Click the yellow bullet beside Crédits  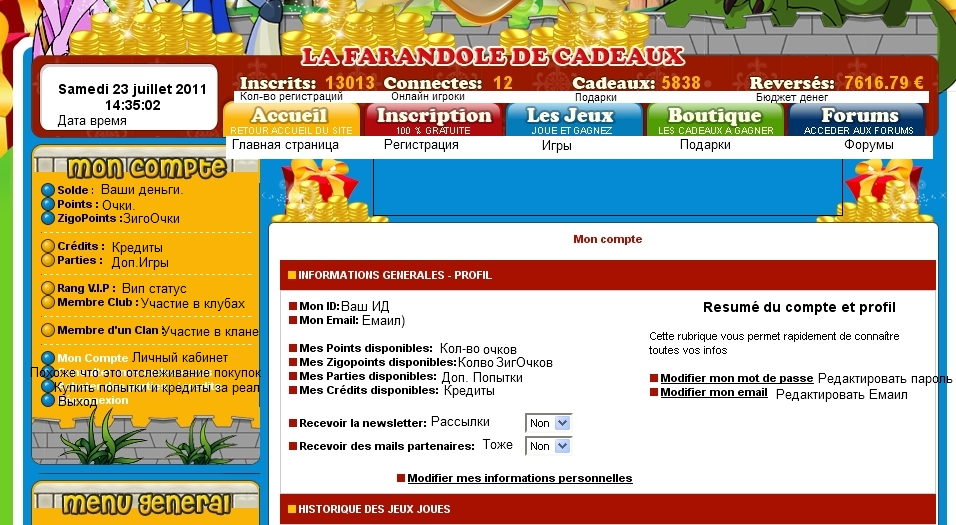[48, 246]
